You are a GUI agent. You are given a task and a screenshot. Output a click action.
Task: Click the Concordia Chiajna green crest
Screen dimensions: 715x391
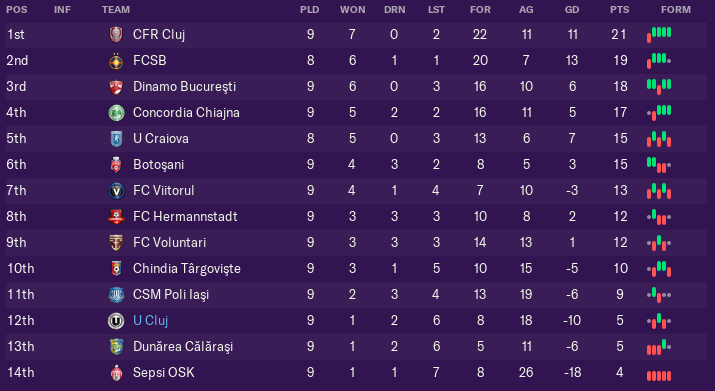(x=116, y=113)
